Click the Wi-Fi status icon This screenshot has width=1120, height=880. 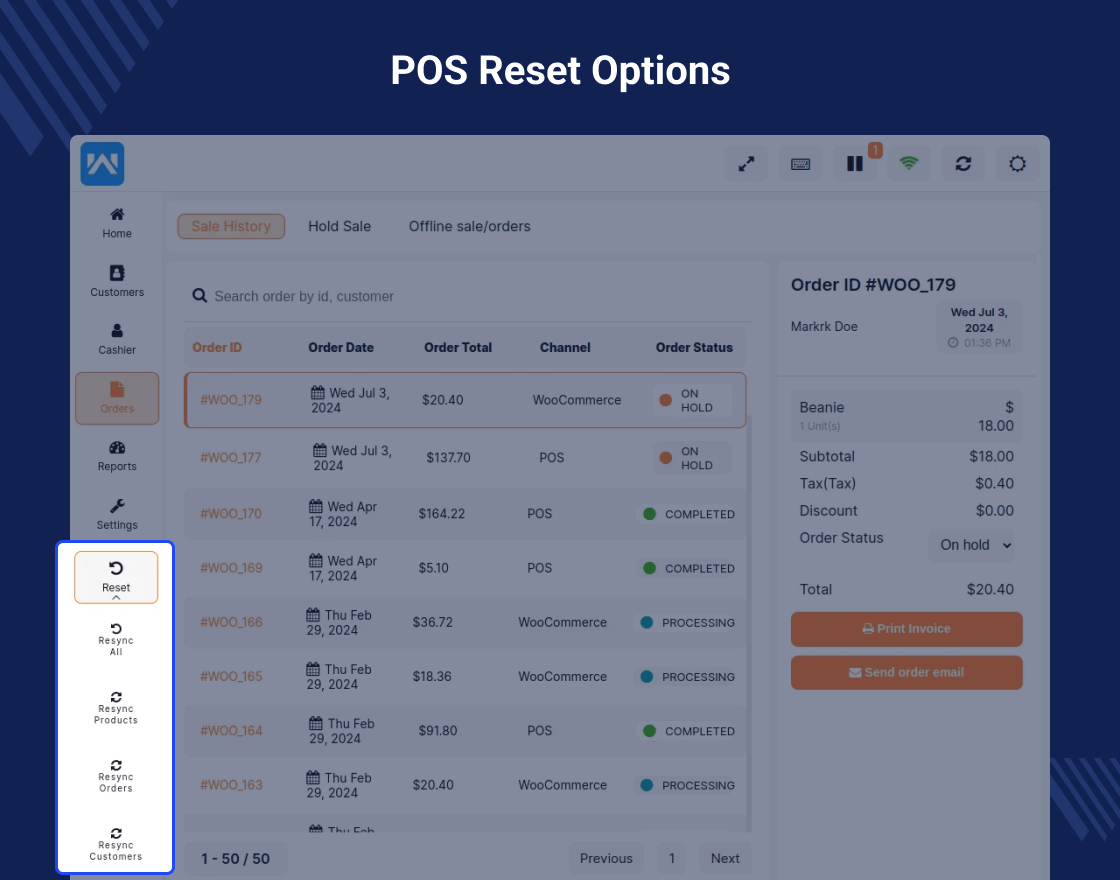pyautogui.click(x=909, y=163)
